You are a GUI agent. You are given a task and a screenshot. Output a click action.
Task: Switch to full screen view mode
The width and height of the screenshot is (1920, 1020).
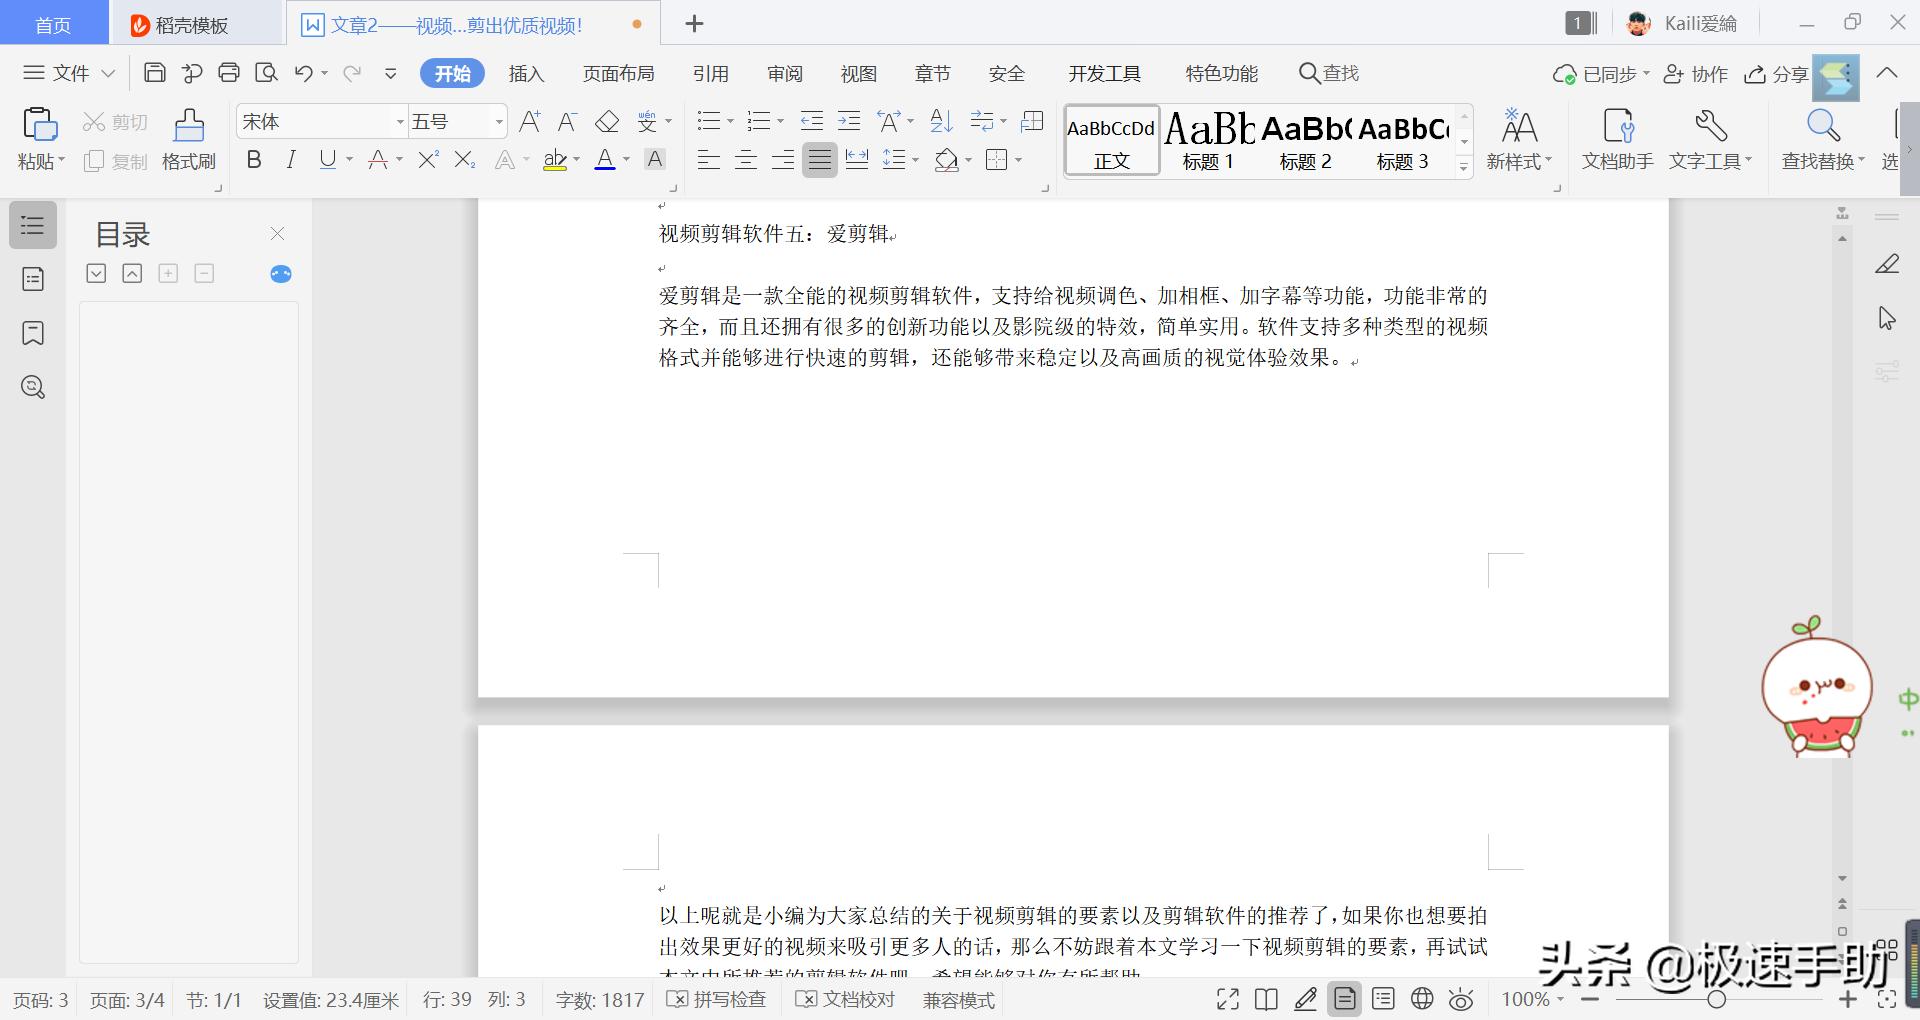(x=1227, y=999)
